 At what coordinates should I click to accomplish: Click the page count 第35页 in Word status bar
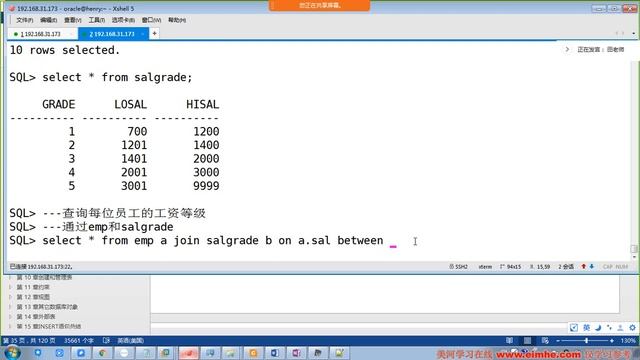pyautogui.click(x=29, y=340)
